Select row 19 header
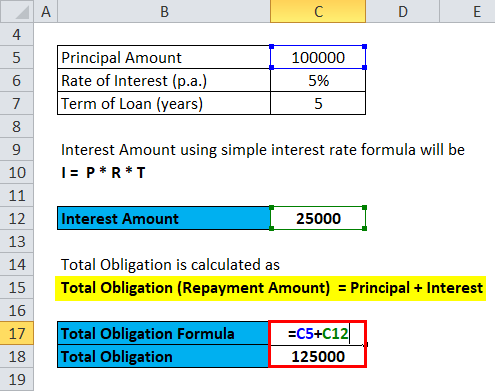Screen dimensions: 495x391 click(17, 379)
